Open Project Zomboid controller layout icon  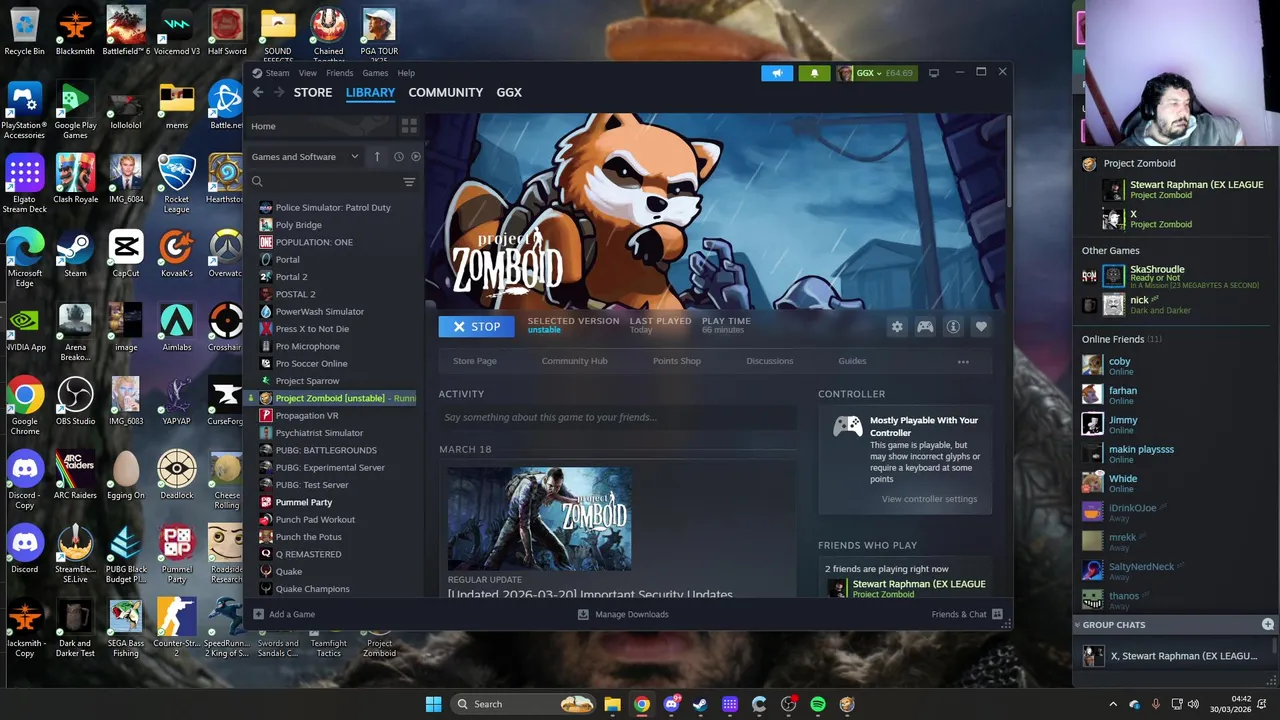point(925,327)
